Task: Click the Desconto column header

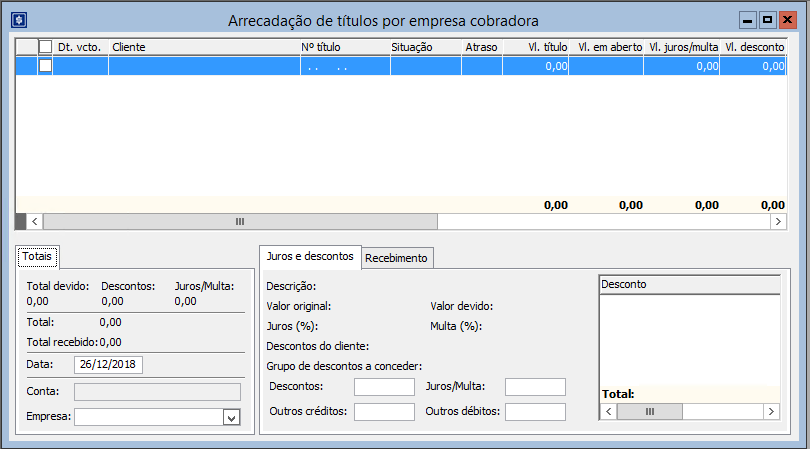Action: (688, 284)
